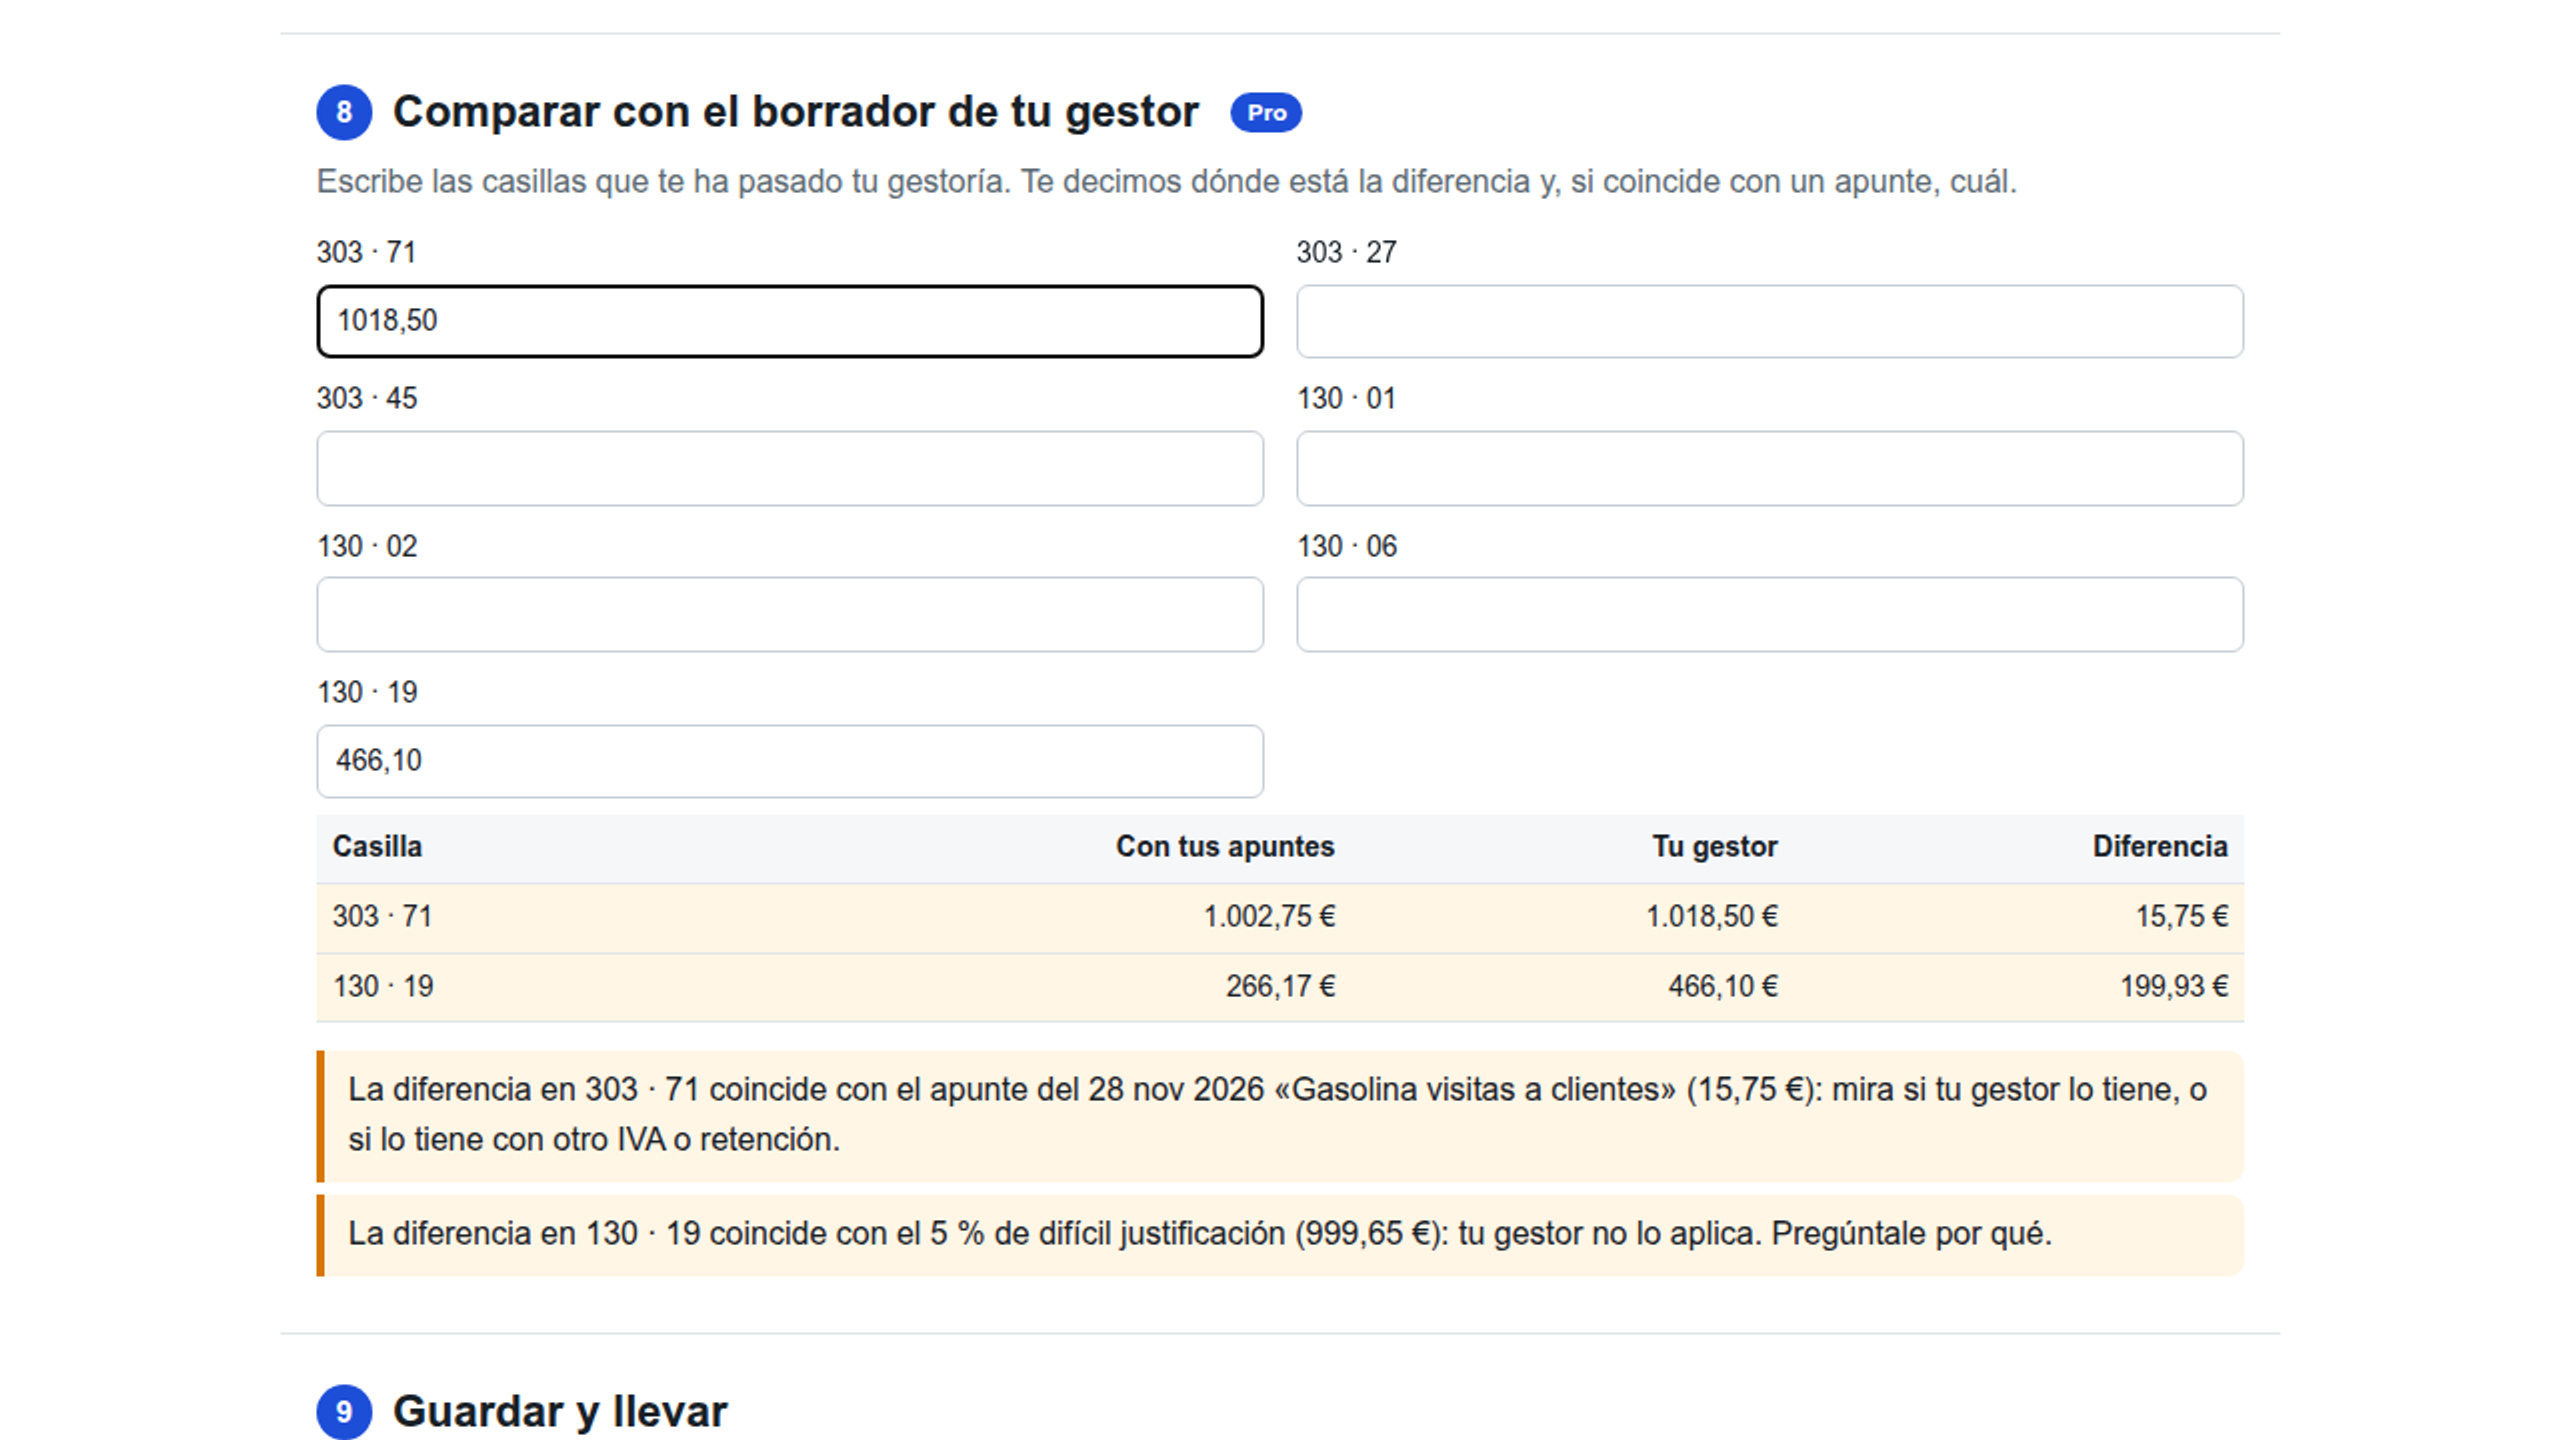
Task: Focus the empty 303 · 27 input field
Action: (x=1770, y=321)
